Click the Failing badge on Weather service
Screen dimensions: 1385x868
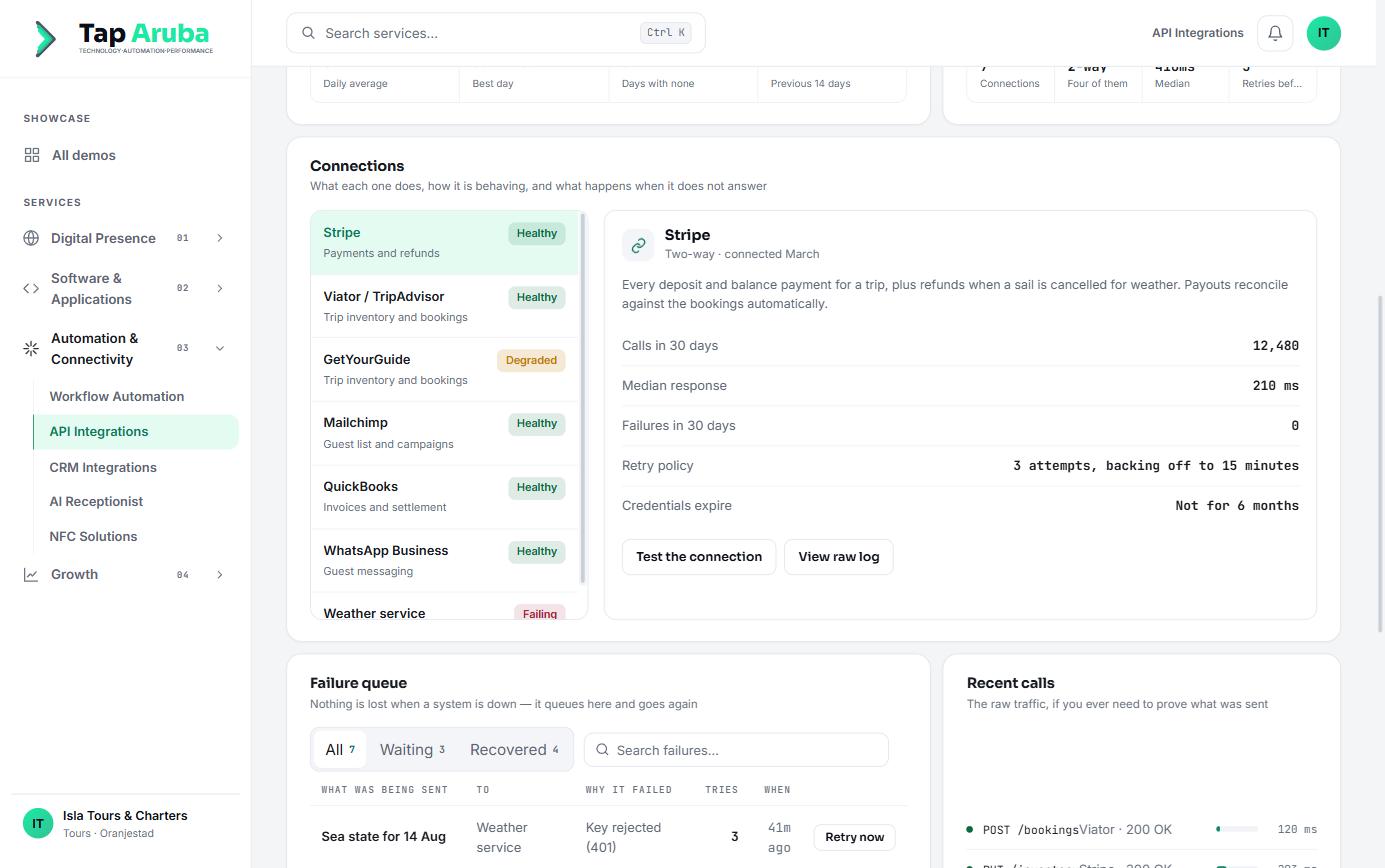(540, 613)
